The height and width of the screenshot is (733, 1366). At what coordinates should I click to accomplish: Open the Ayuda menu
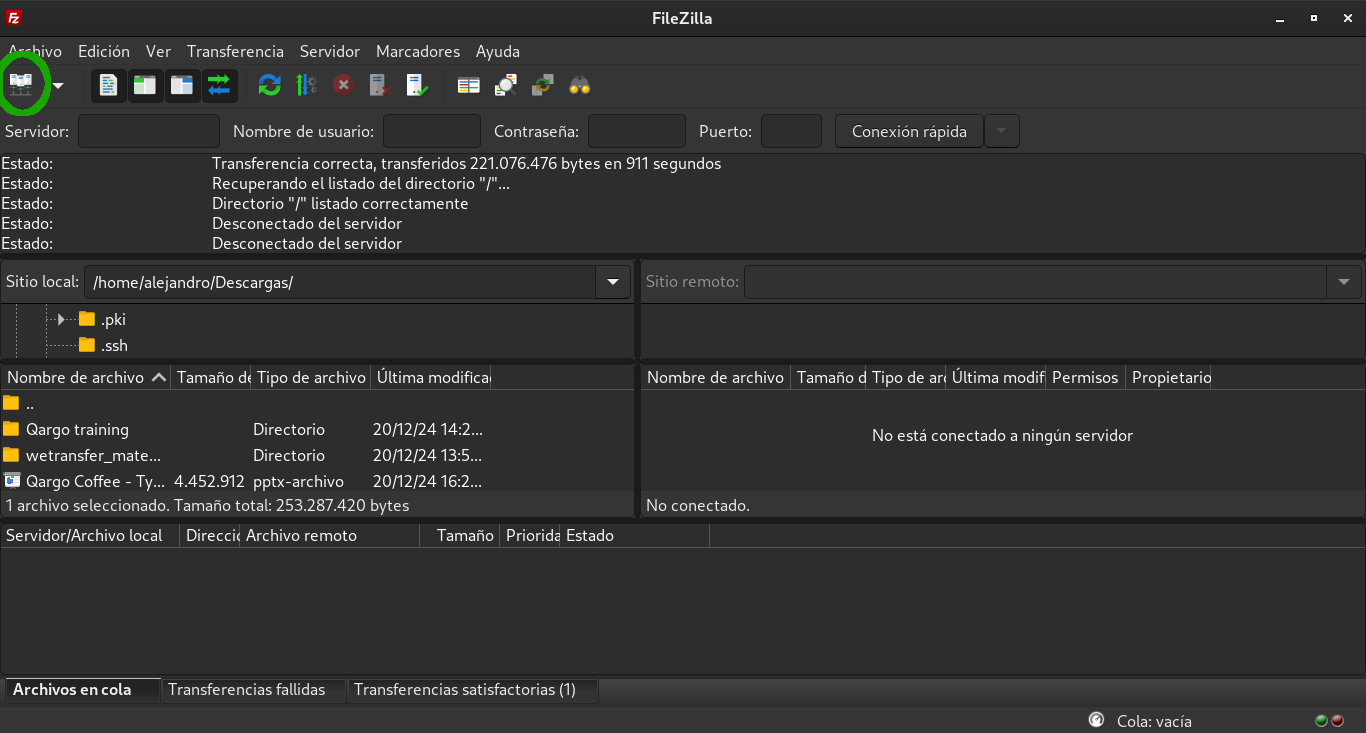click(x=498, y=51)
